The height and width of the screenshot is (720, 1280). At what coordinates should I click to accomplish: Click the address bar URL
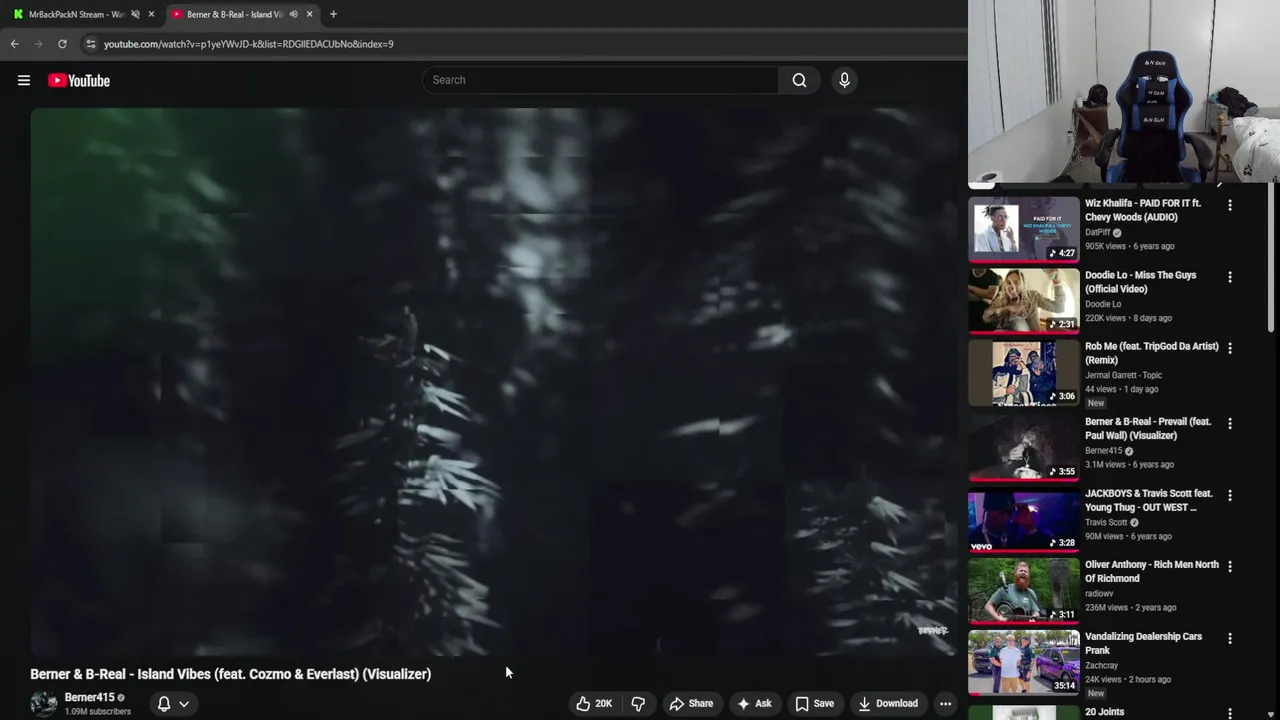[x=248, y=44]
